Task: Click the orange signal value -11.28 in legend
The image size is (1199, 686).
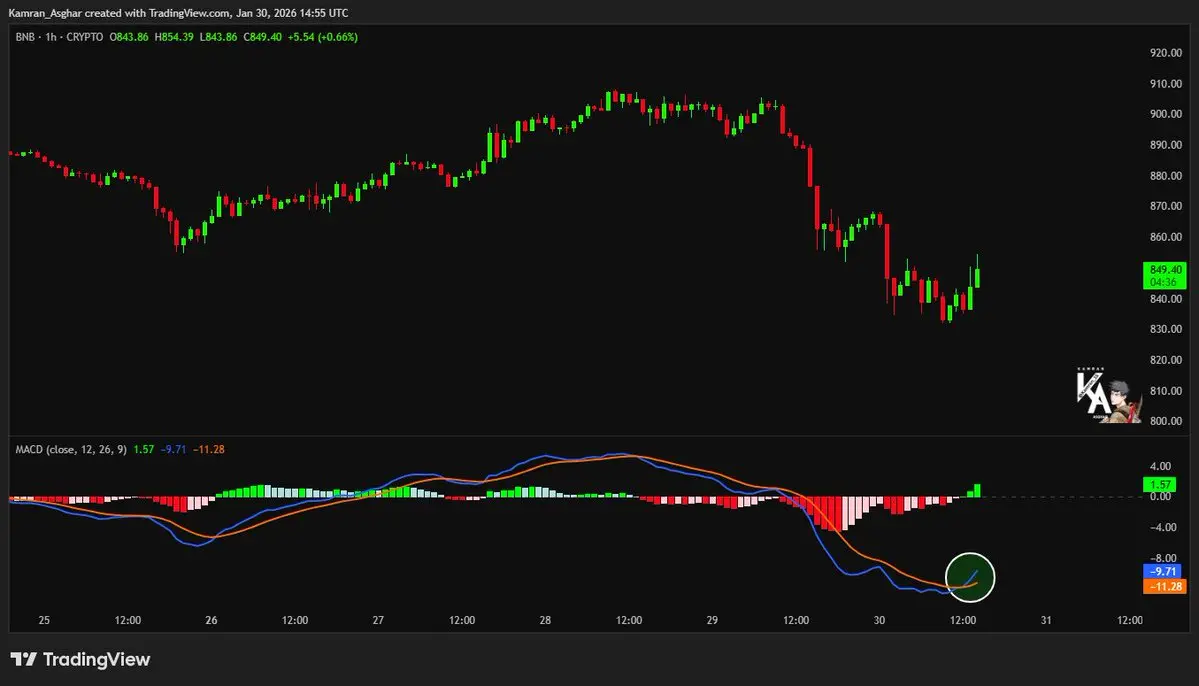Action: pyautogui.click(x=209, y=450)
